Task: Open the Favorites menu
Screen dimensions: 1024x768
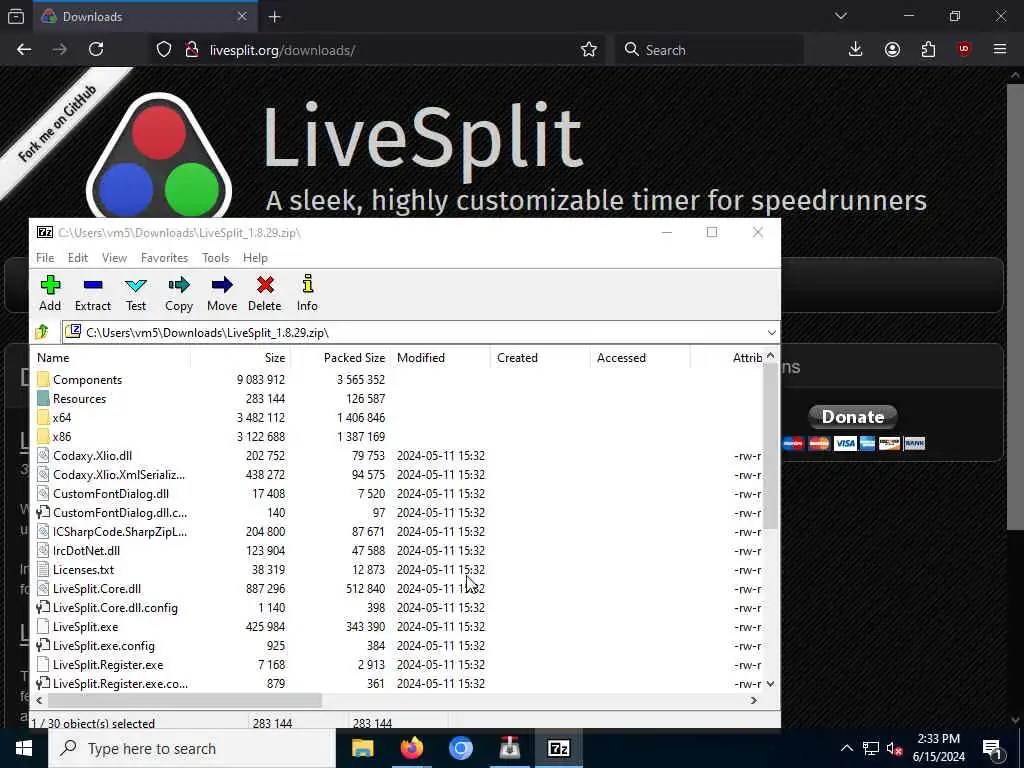Action: click(x=165, y=258)
